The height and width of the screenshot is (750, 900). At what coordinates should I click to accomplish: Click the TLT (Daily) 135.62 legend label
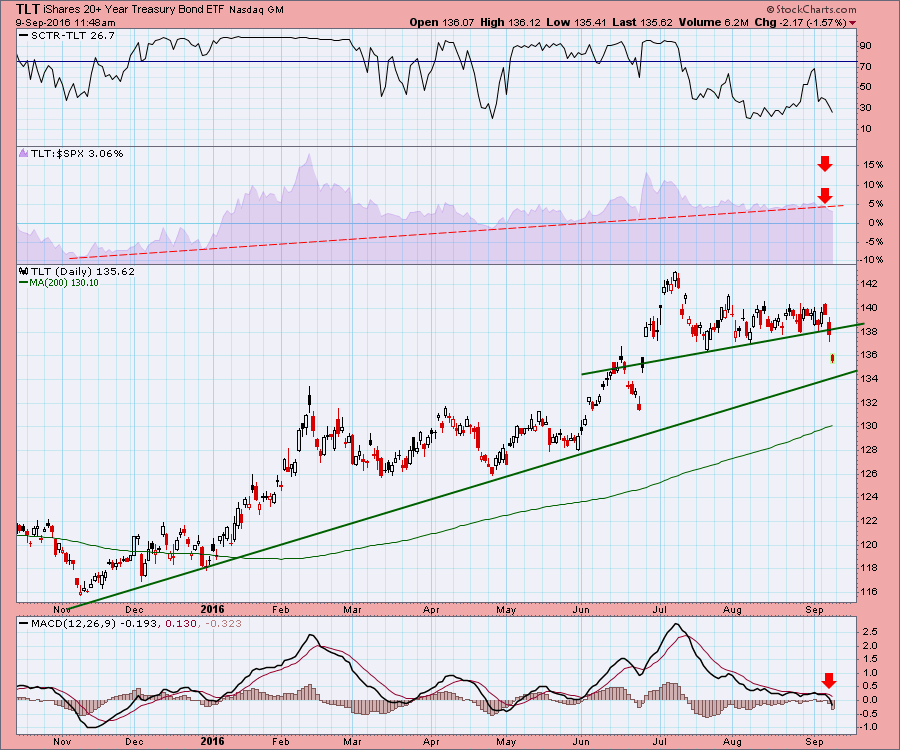[x=83, y=271]
